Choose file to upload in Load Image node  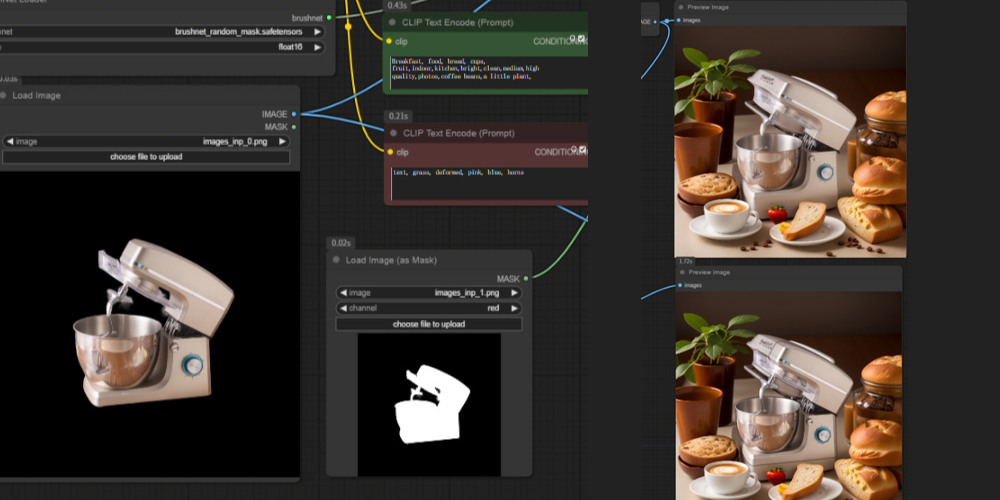(146, 157)
